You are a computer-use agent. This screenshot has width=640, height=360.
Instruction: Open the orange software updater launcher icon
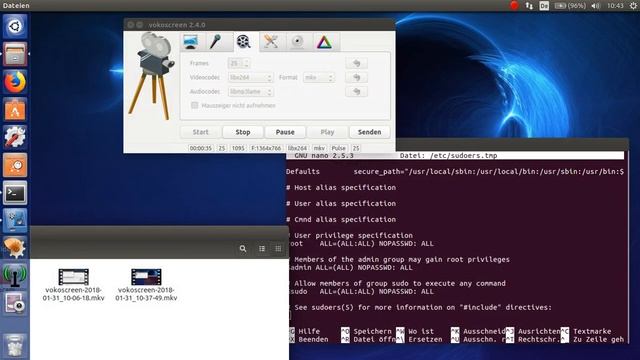pyautogui.click(x=15, y=165)
